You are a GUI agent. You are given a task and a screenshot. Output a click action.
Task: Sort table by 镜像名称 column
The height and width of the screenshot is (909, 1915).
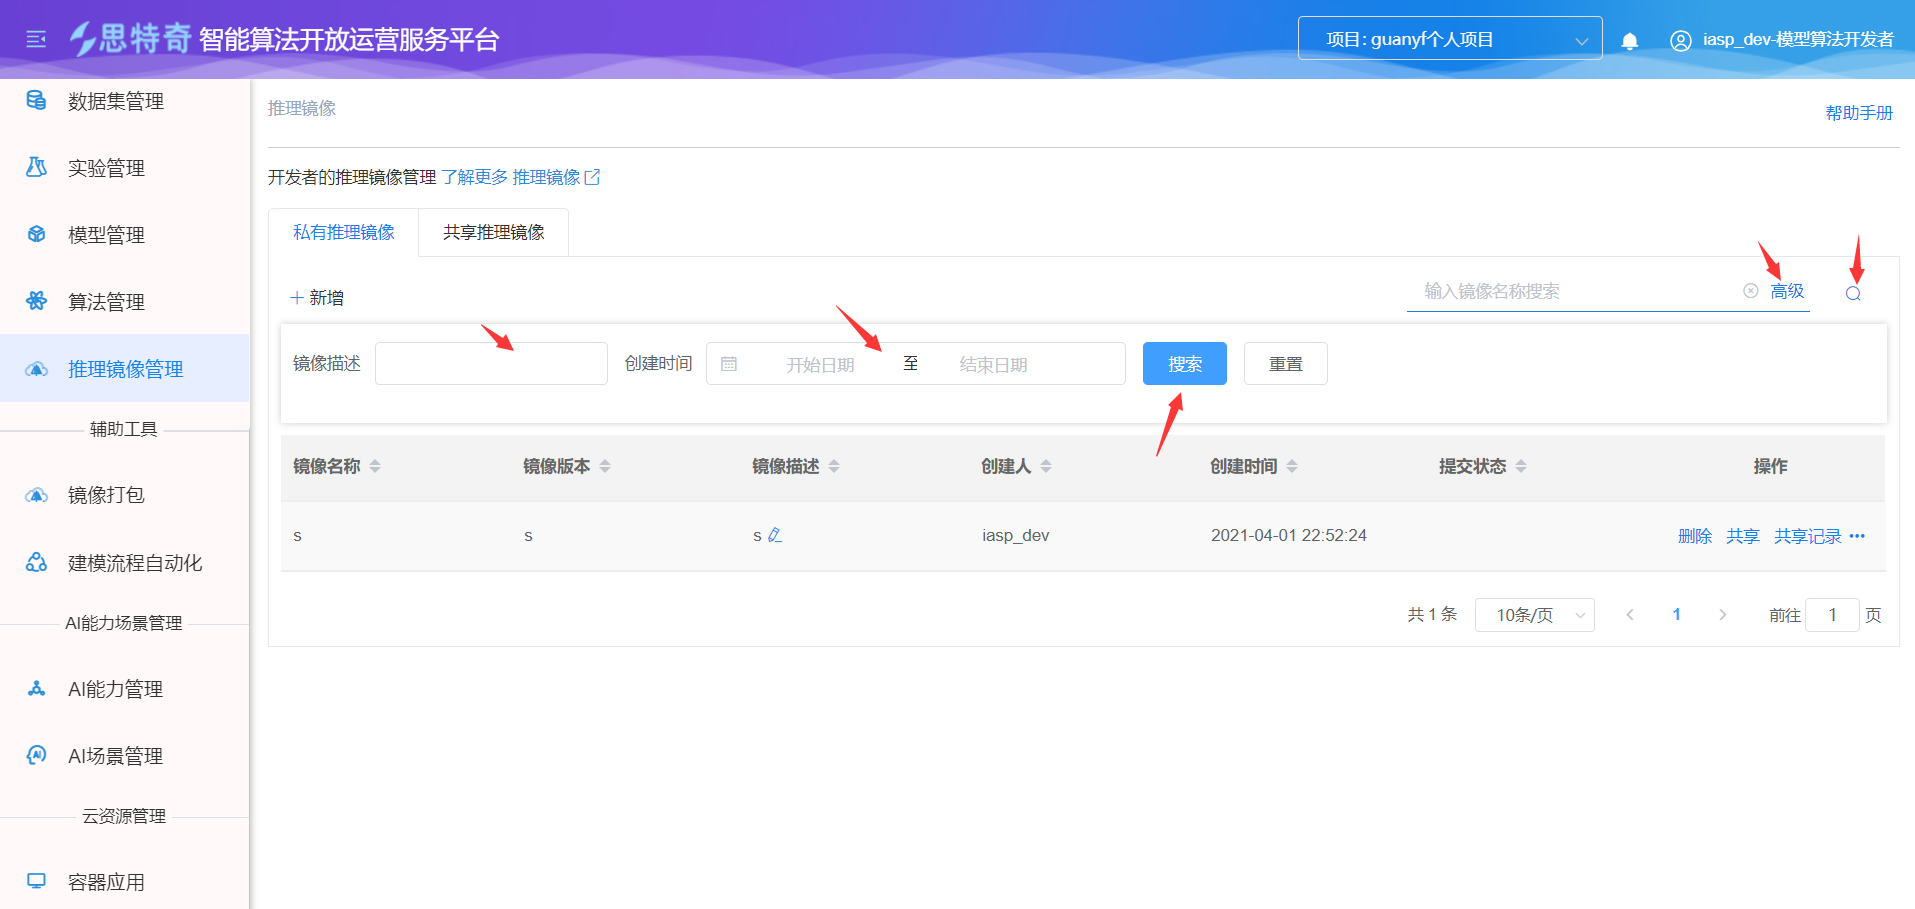375,466
